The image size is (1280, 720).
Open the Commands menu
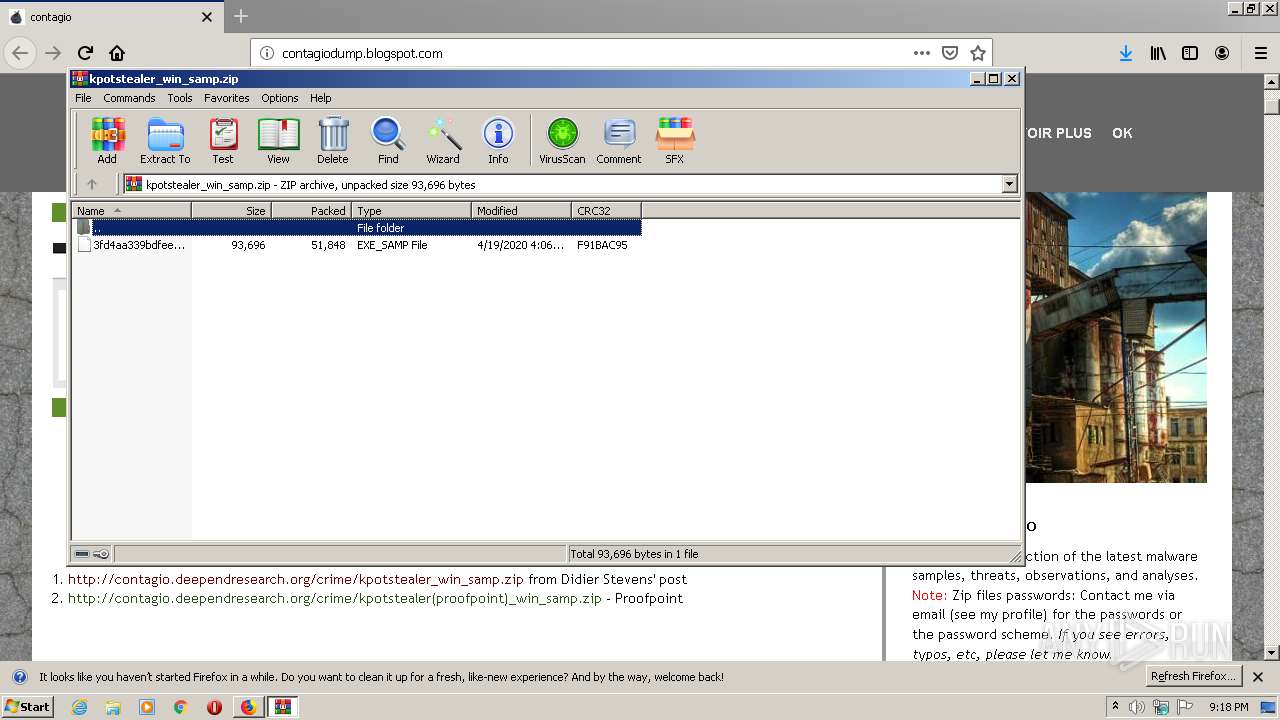(129, 98)
